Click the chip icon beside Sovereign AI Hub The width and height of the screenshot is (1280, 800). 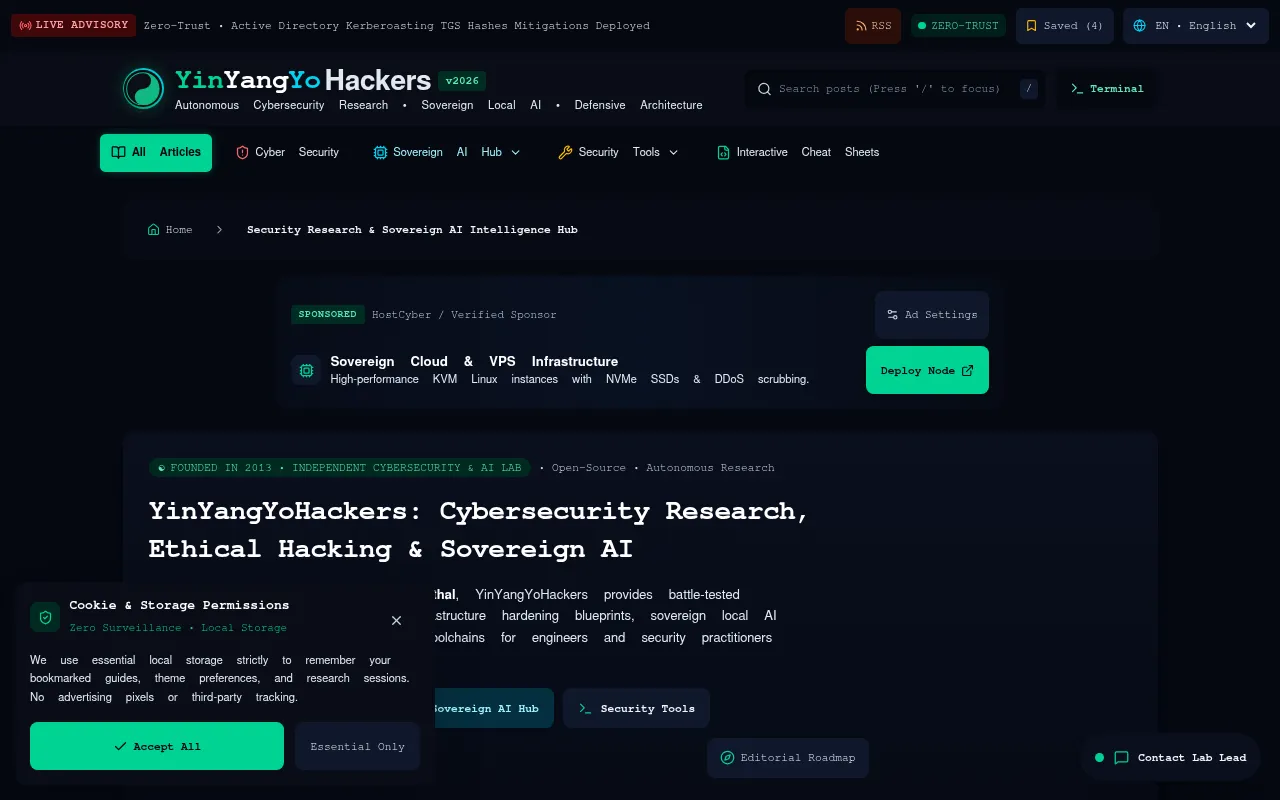click(380, 153)
